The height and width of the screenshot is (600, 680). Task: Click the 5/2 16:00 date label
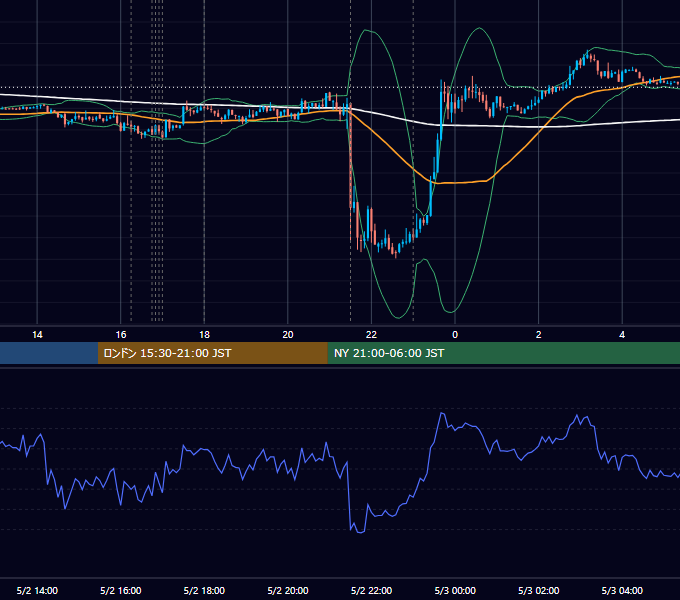pos(121,590)
